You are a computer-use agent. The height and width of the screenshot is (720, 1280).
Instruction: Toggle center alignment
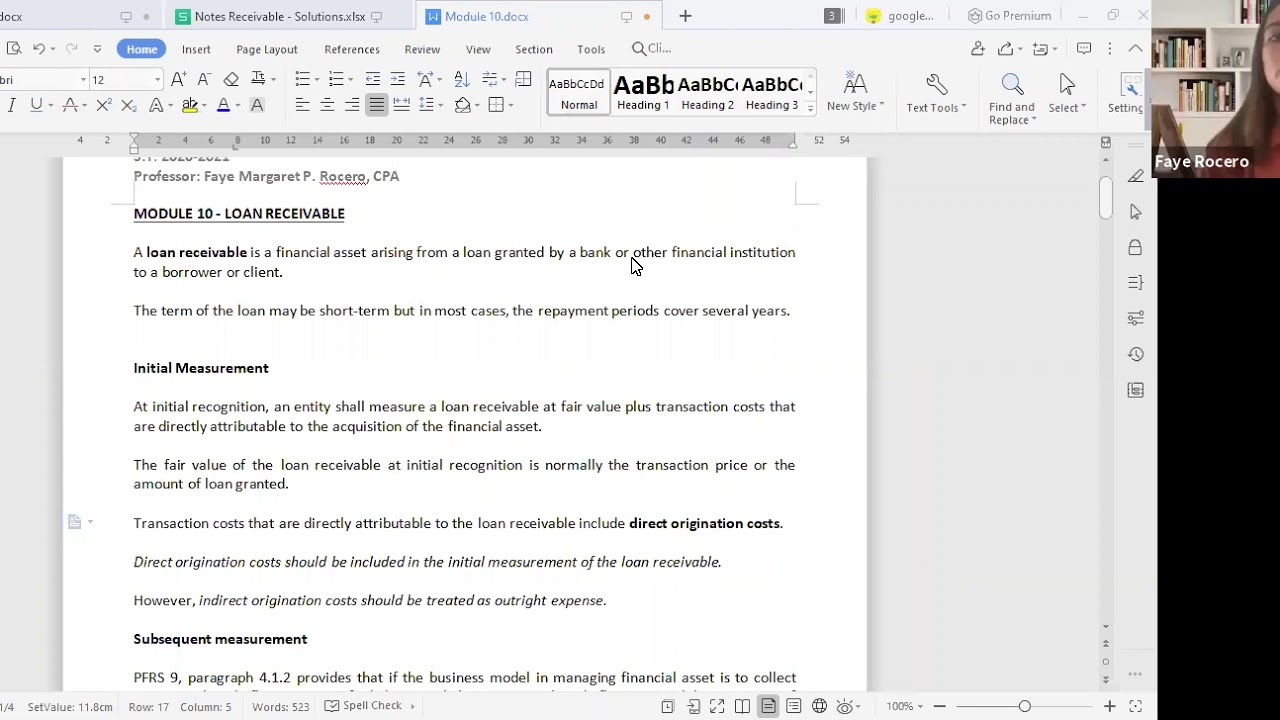point(327,105)
